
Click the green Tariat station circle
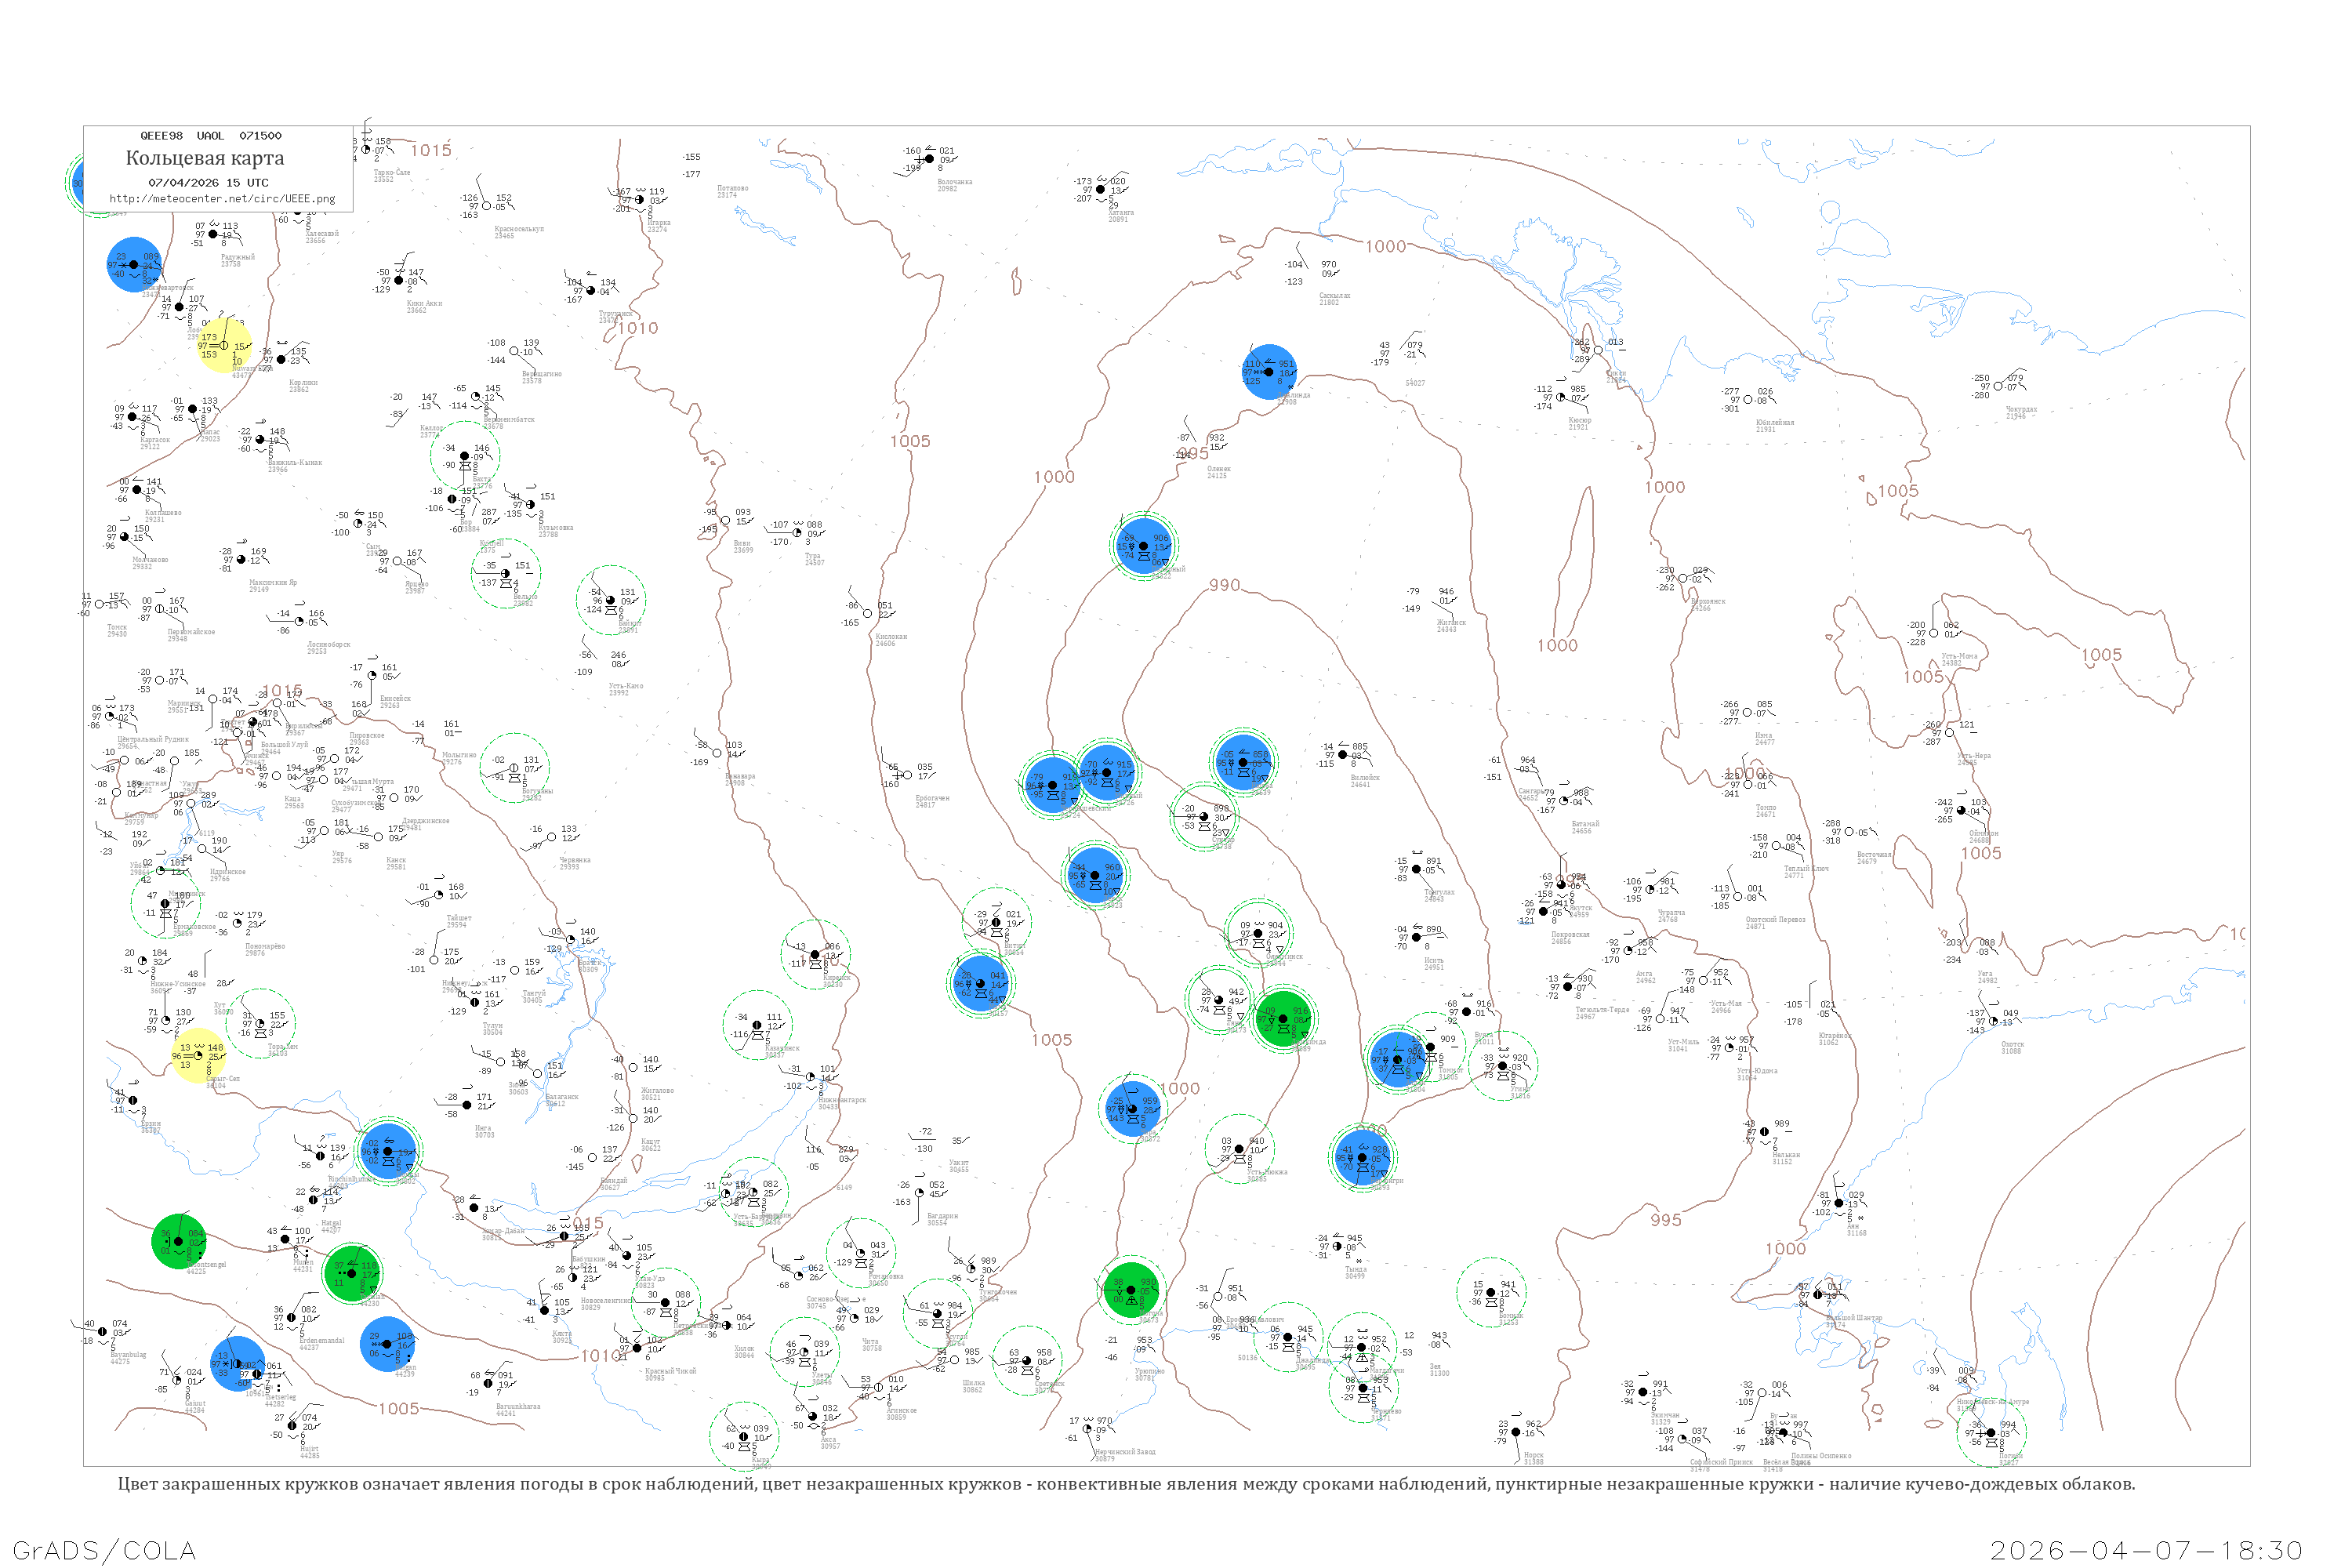[352, 1273]
